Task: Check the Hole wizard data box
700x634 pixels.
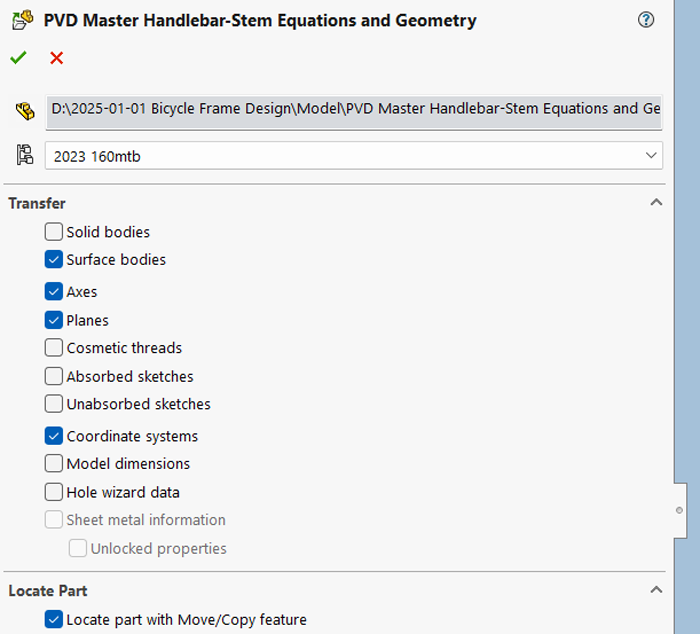Action: (54, 492)
